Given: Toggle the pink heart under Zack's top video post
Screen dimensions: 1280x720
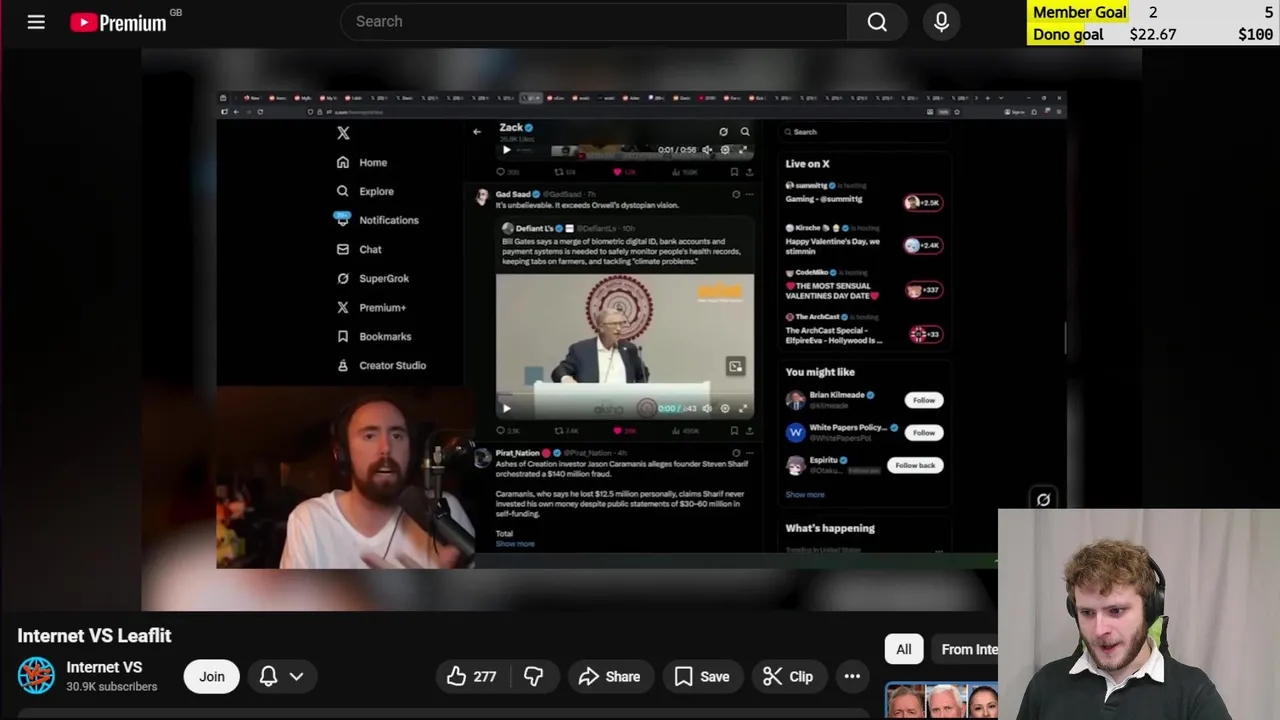Looking at the screenshot, I should tap(617, 172).
